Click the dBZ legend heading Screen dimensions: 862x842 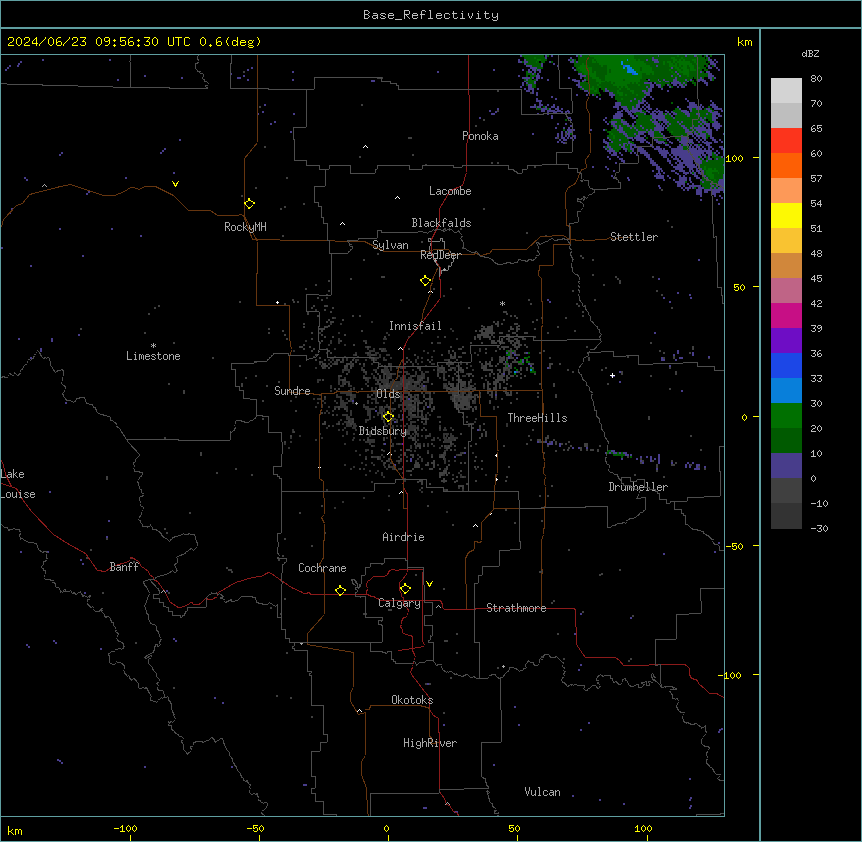coord(810,54)
